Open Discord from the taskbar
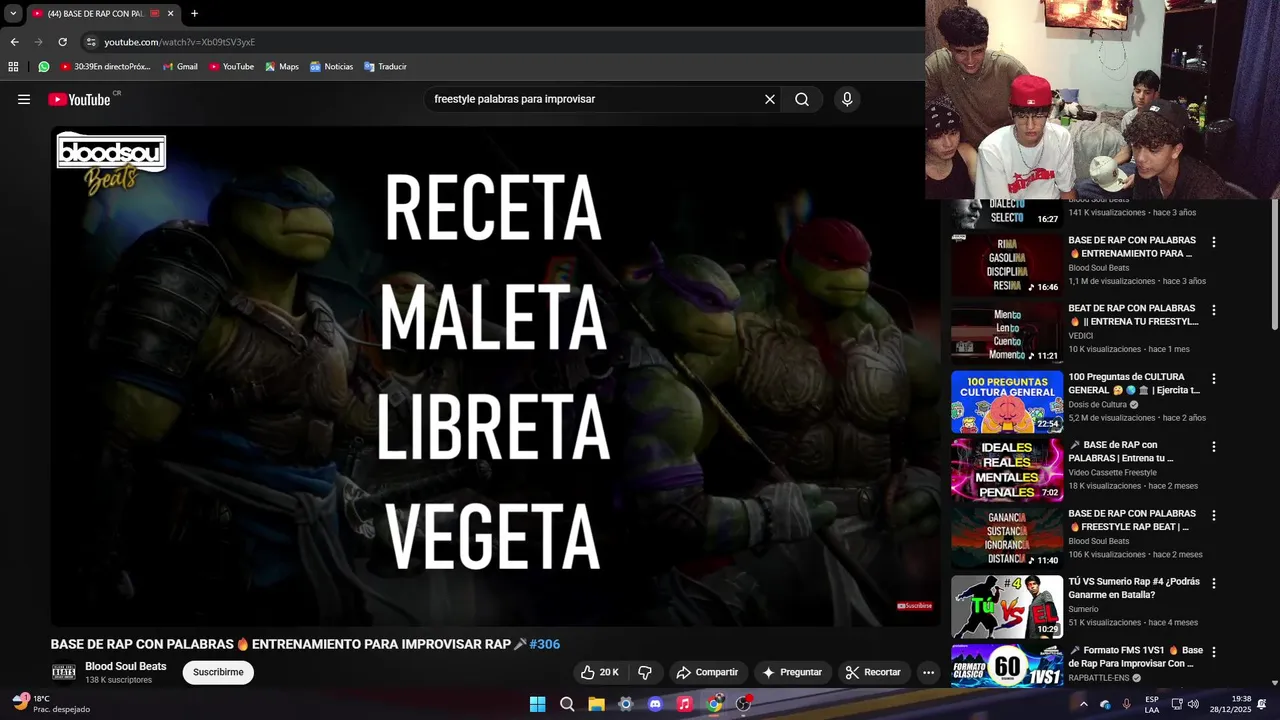Viewport: 1280px width, 720px height. (x=655, y=704)
